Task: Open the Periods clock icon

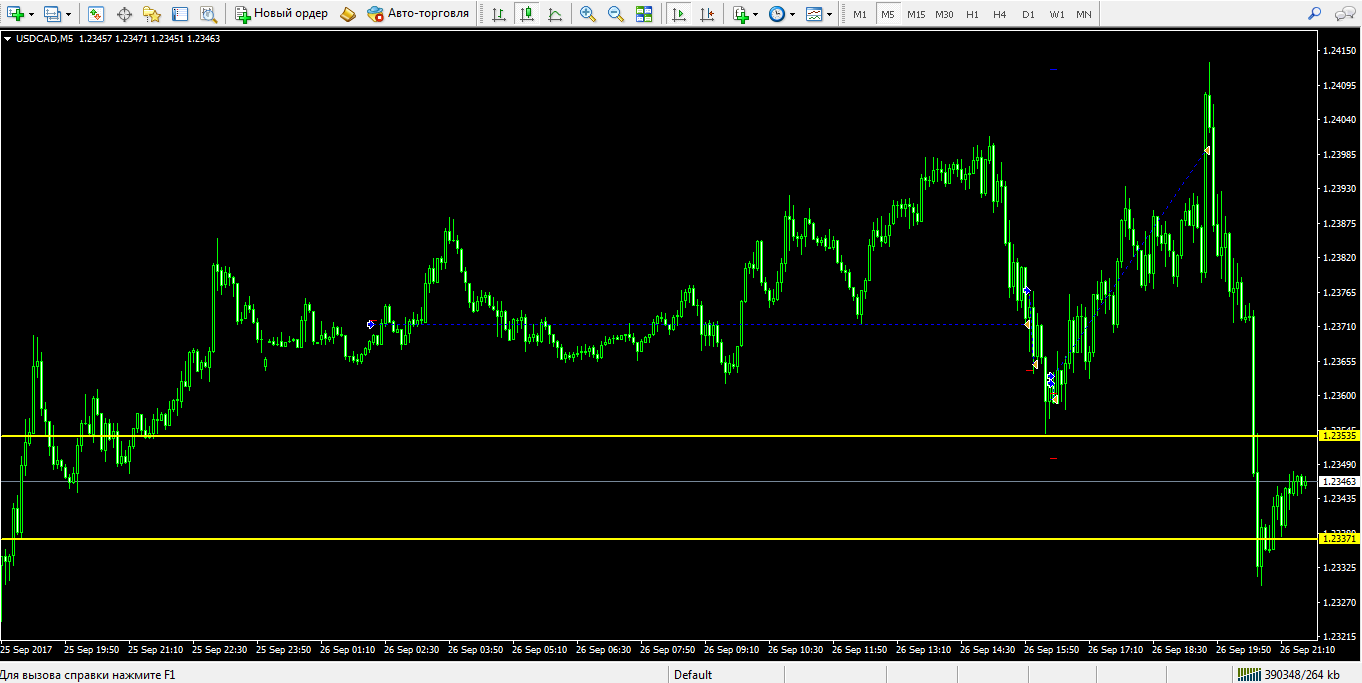Action: click(776, 14)
